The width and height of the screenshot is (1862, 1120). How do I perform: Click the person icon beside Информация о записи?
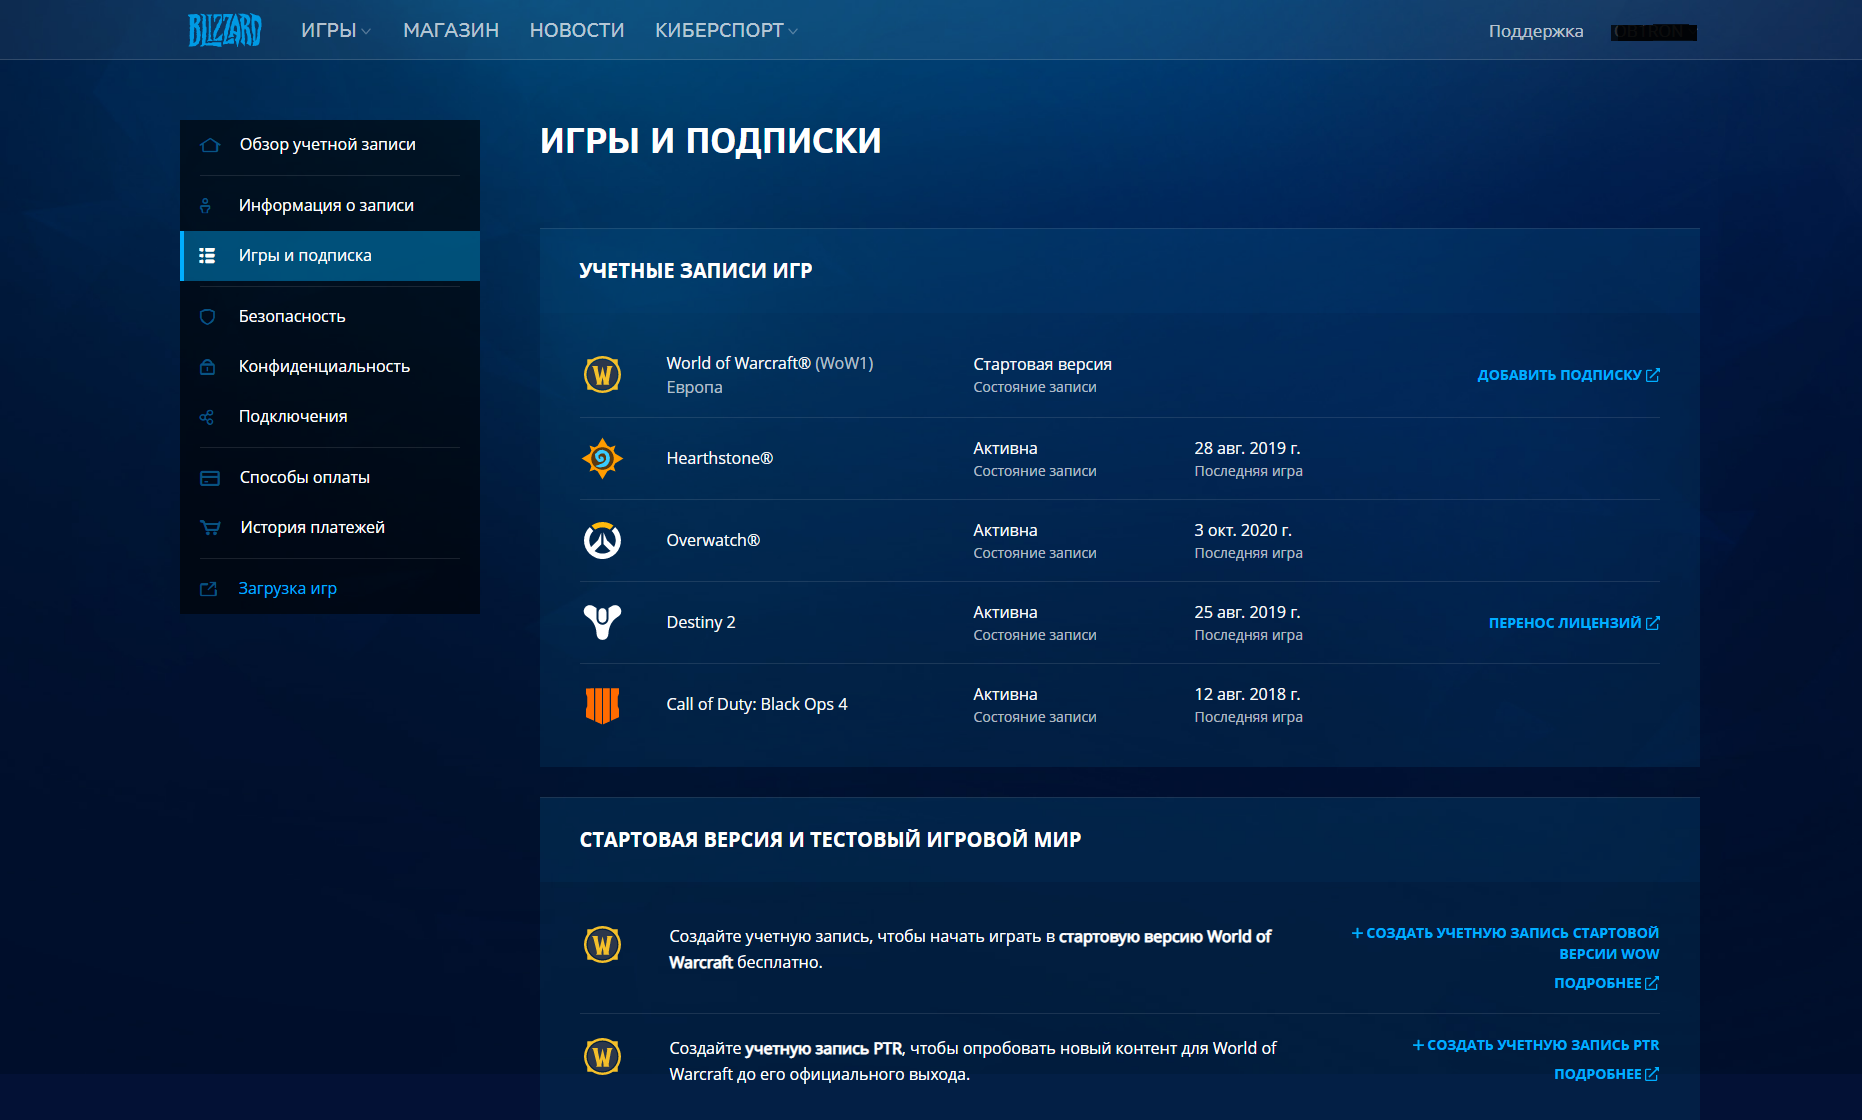tap(205, 206)
